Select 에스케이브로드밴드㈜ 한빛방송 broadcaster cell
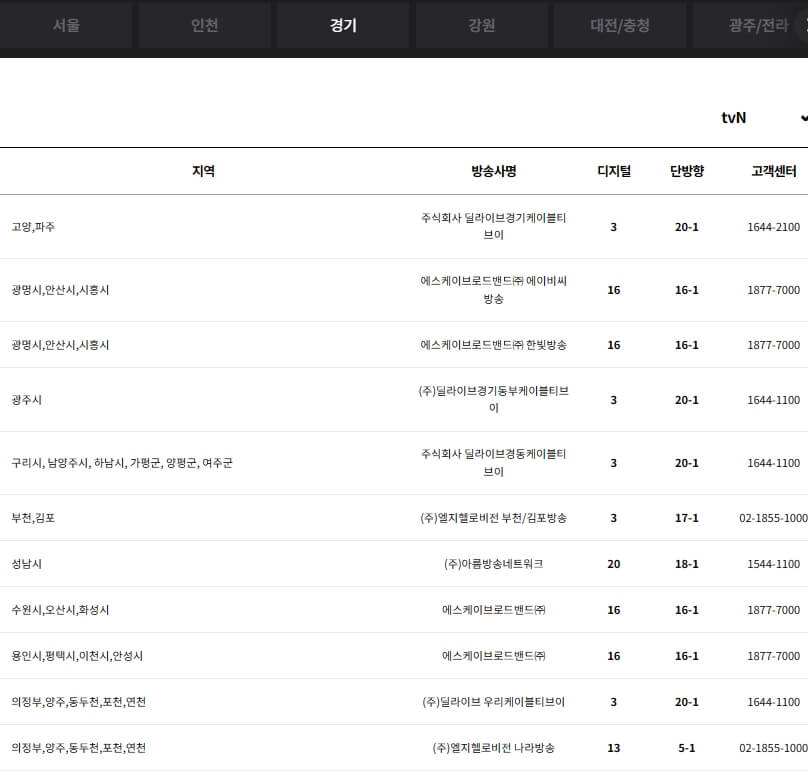The image size is (808, 772). click(494, 345)
